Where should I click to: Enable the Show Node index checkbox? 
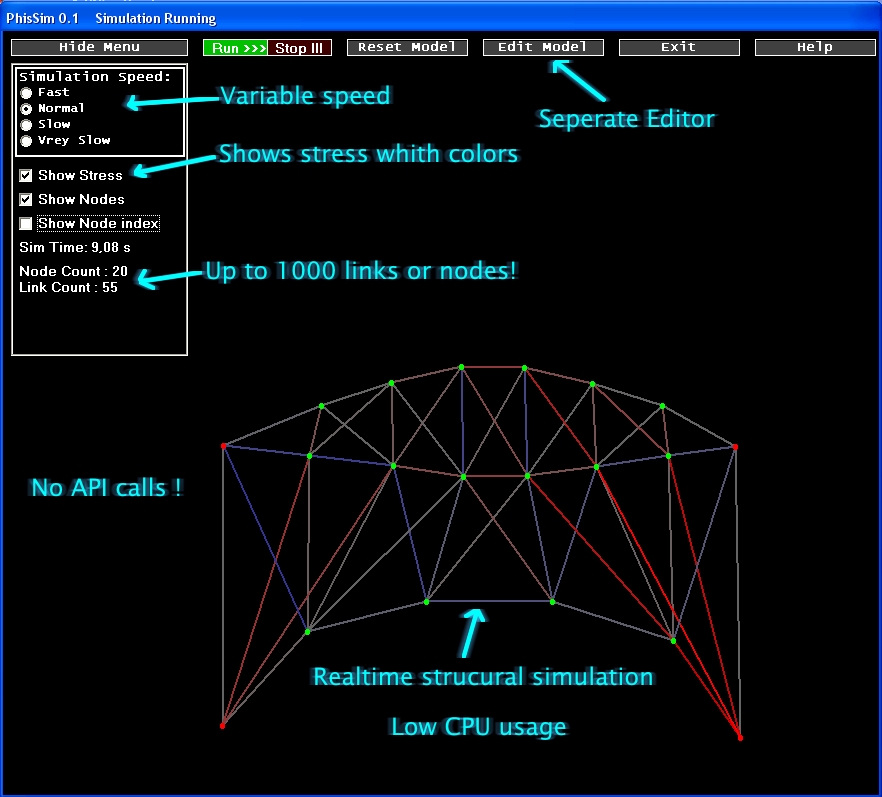coord(26,224)
